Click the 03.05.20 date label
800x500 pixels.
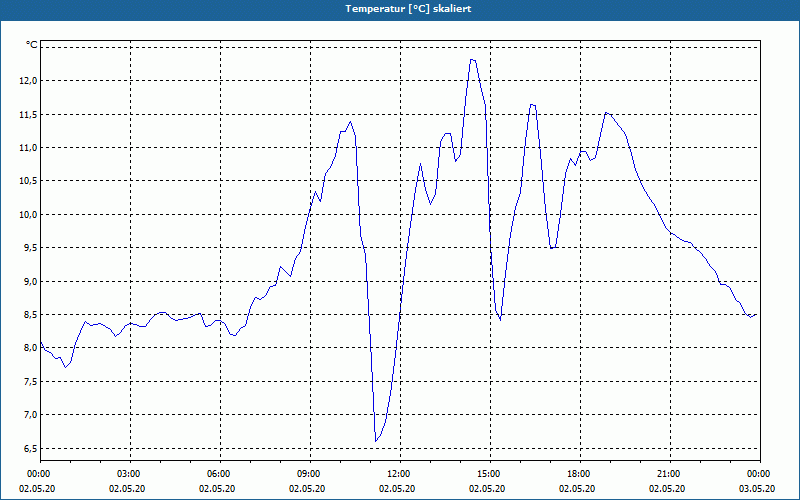tap(757, 489)
